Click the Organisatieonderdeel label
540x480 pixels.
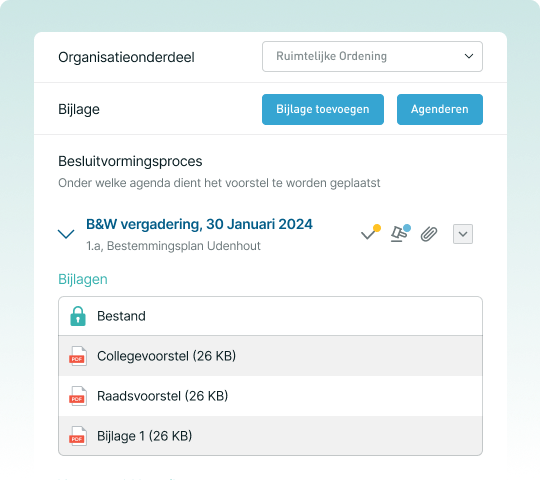[126, 57]
